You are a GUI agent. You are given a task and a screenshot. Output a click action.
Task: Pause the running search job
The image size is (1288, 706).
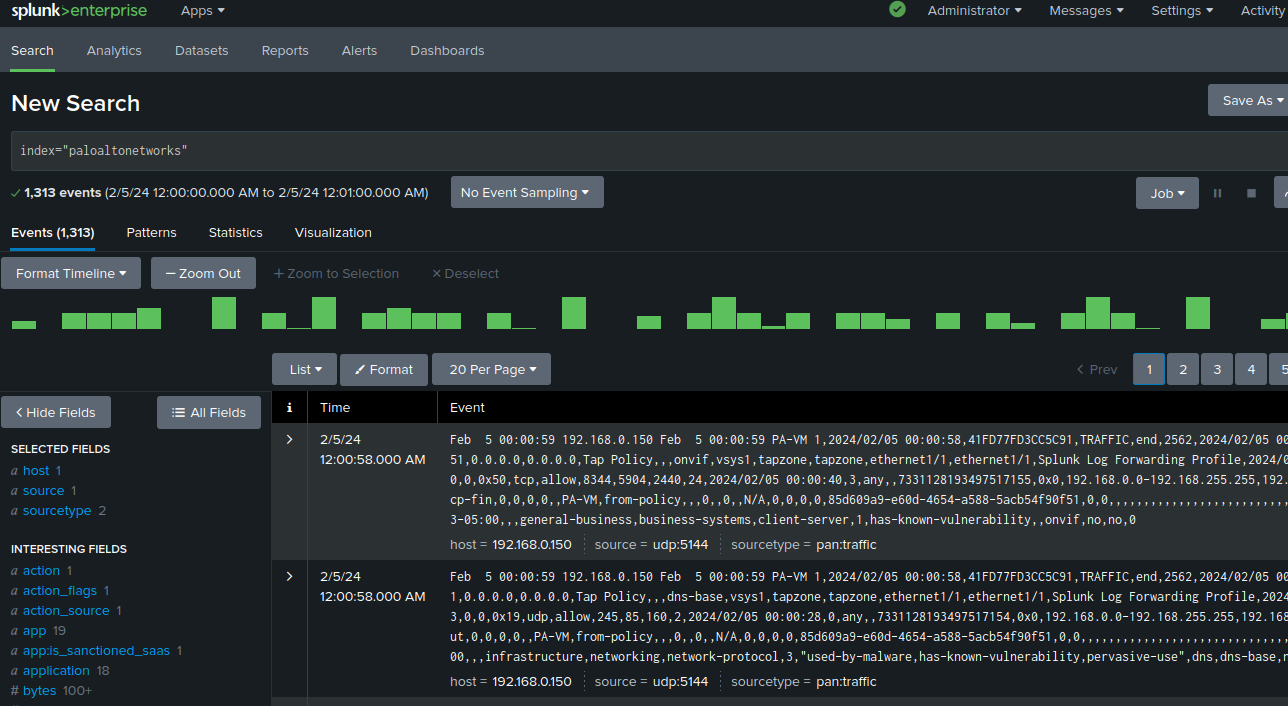[1217, 192]
